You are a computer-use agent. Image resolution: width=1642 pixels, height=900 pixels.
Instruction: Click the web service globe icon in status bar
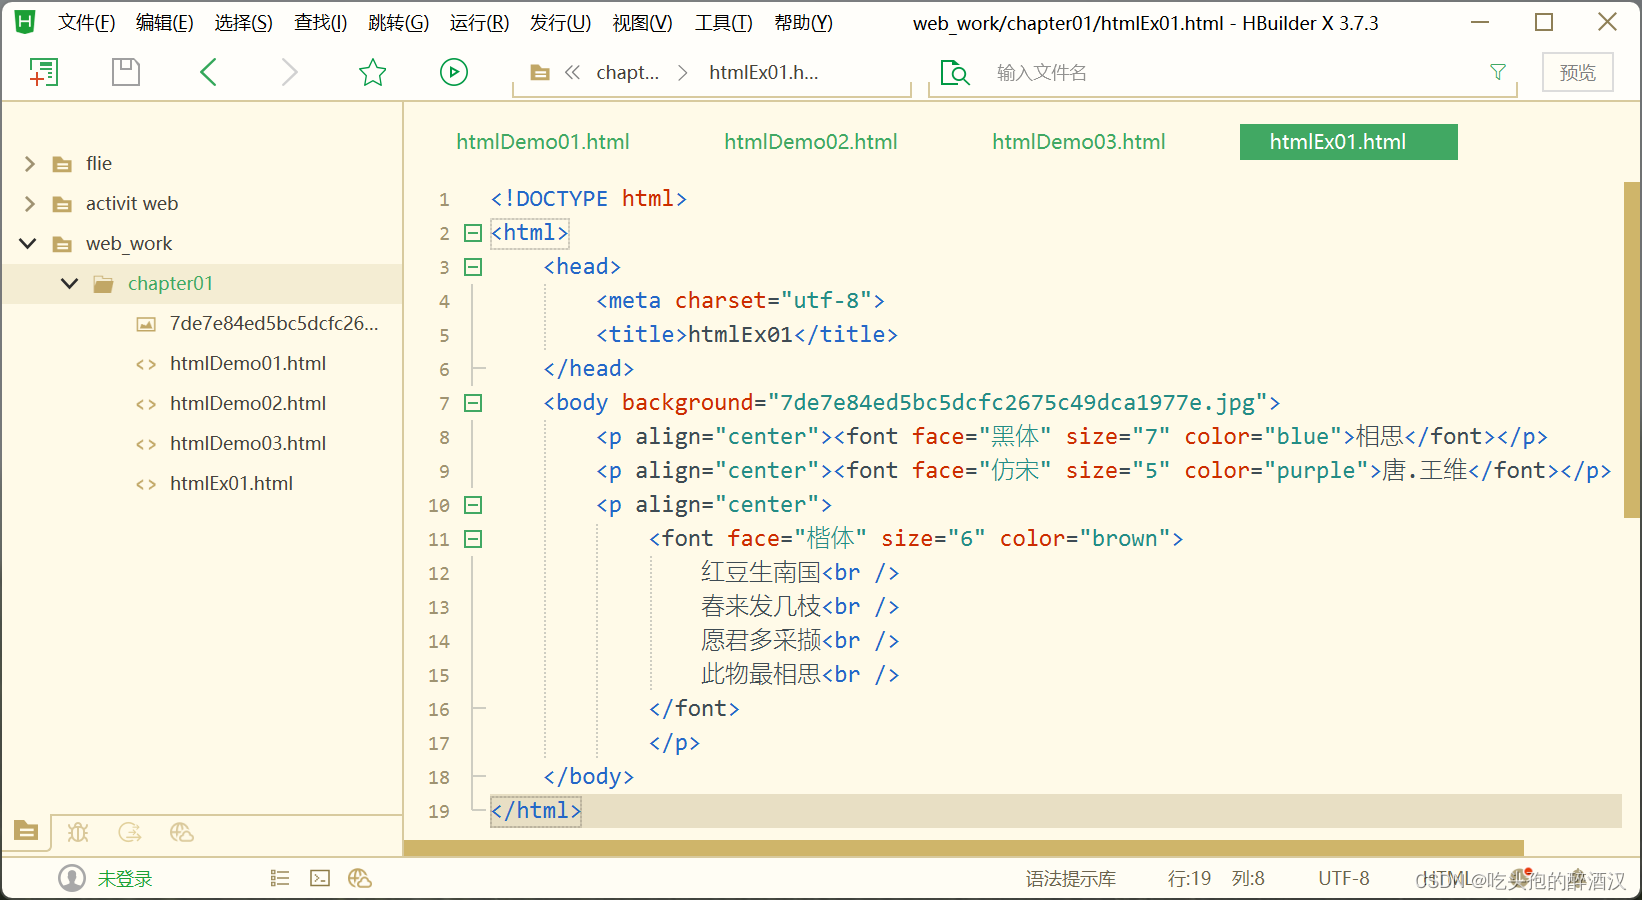coord(360,877)
